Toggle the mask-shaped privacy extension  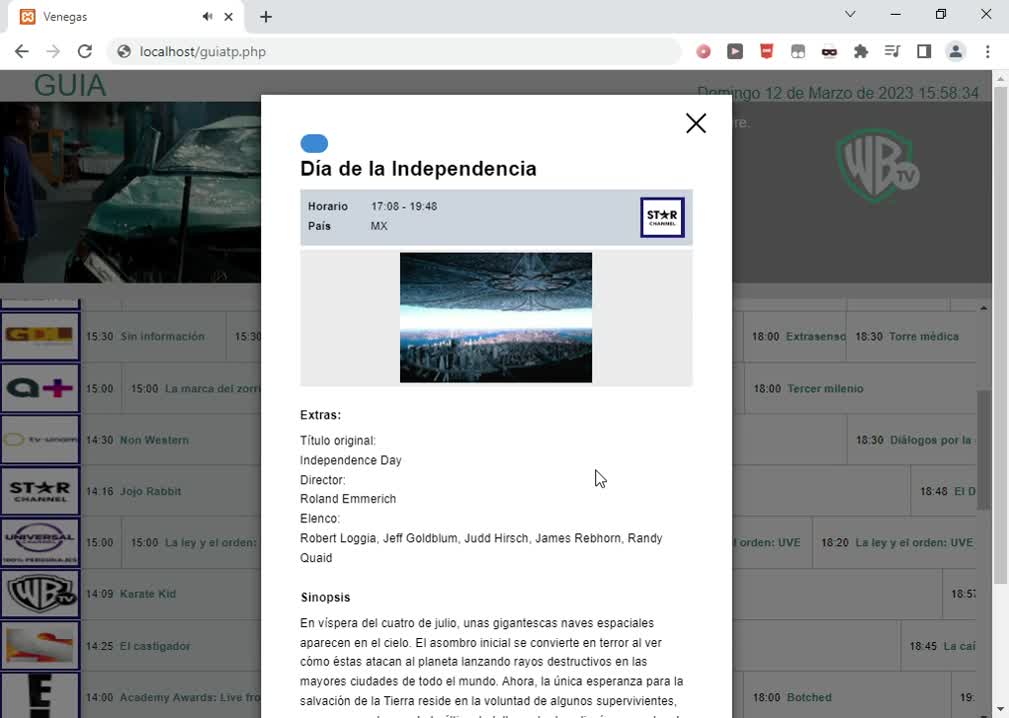828,50
